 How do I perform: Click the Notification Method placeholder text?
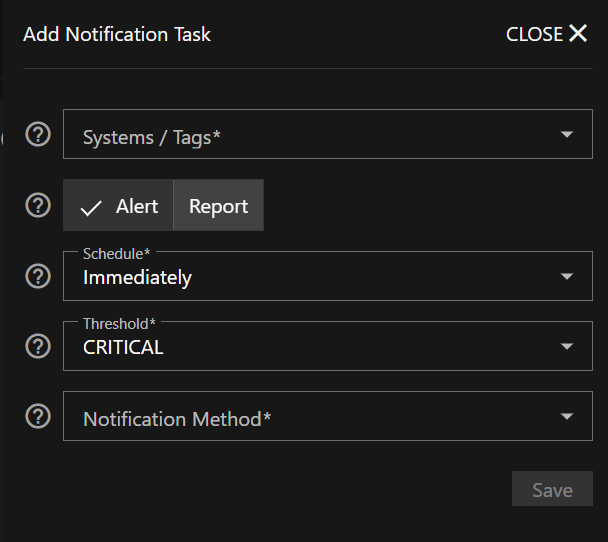point(177,419)
